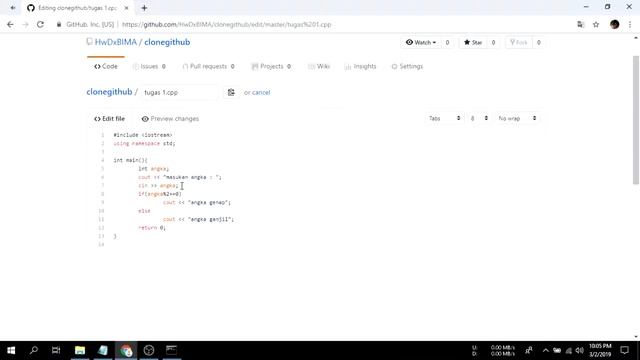This screenshot has height=360, width=640.
Task: Open Windows taskbar search
Action: point(34,350)
